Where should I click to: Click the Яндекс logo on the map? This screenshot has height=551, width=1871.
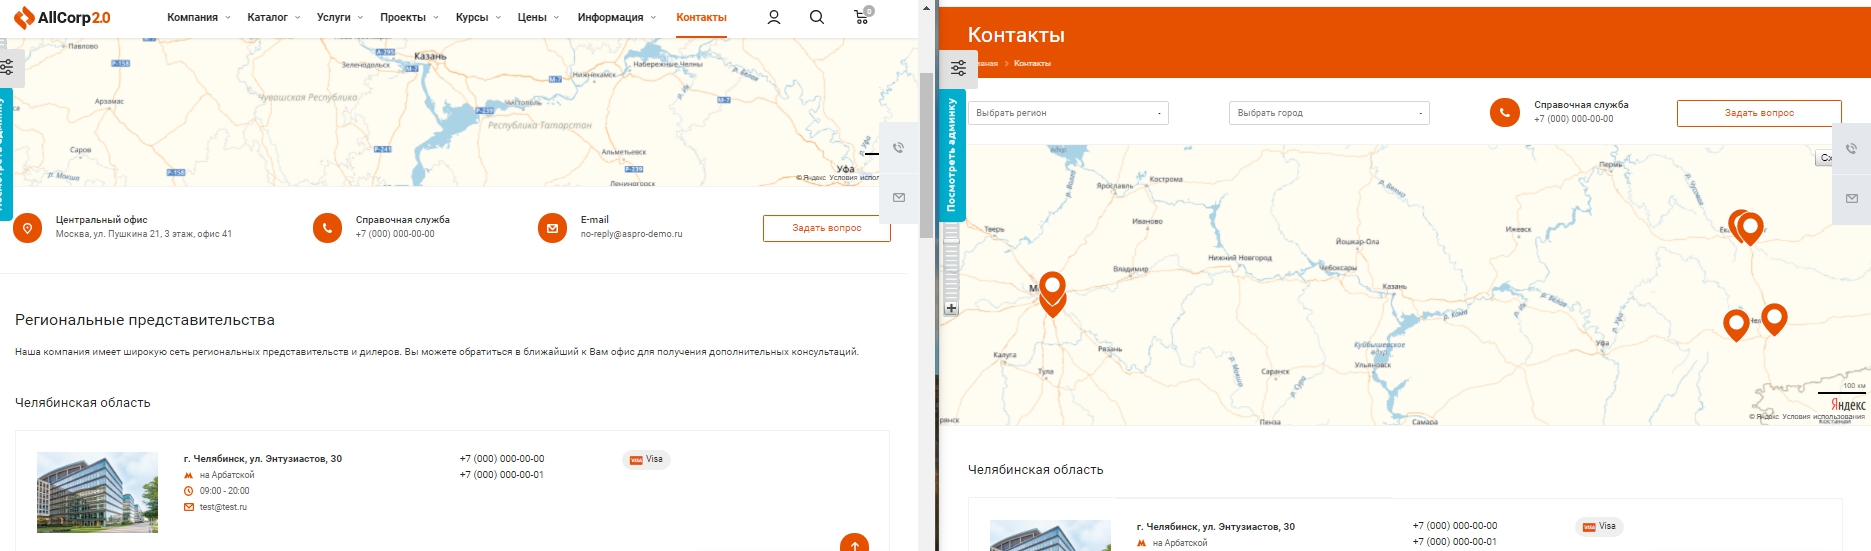pos(1848,405)
